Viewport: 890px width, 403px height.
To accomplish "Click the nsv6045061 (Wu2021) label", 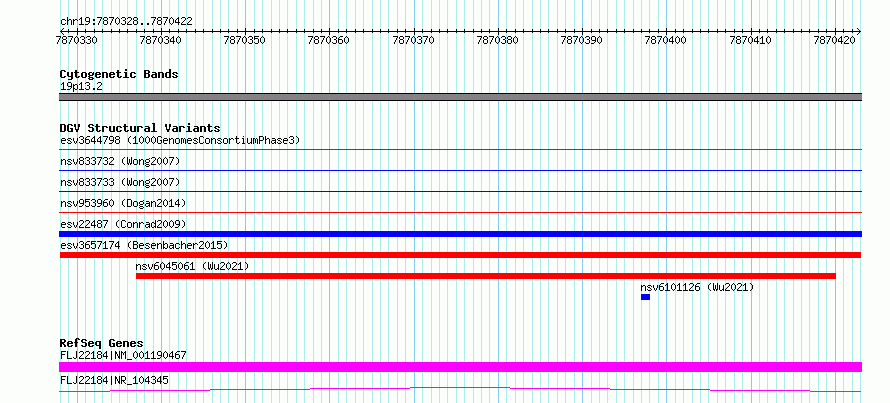I will (192, 266).
